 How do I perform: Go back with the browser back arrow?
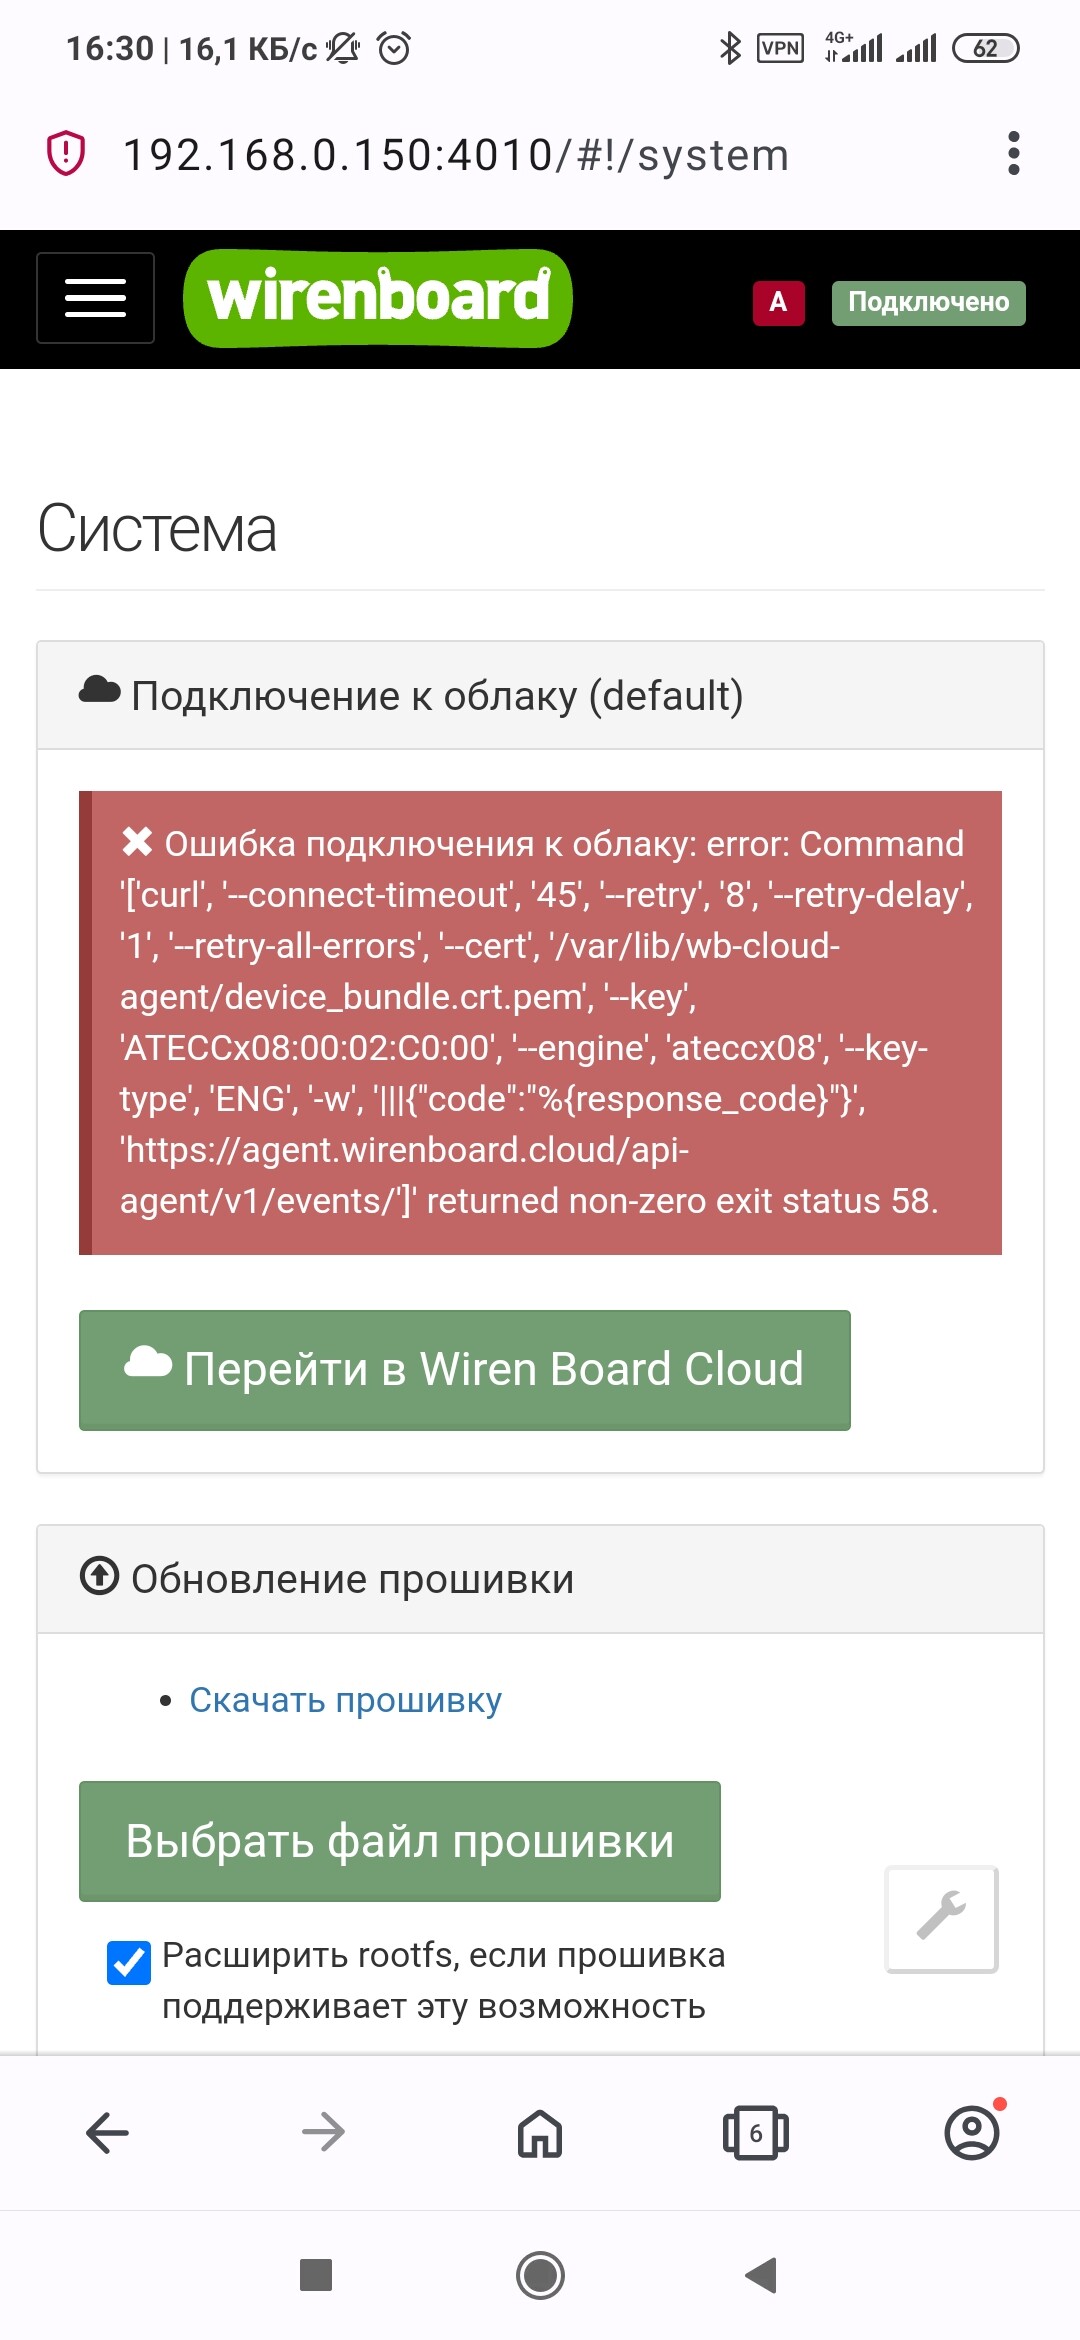click(107, 2132)
